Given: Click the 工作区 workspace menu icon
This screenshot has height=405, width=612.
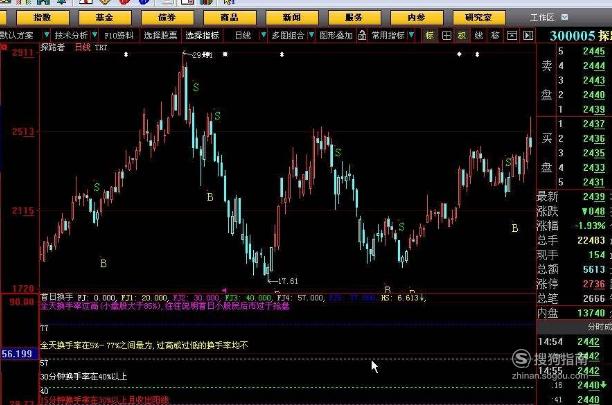Looking at the screenshot, I should 564,17.
